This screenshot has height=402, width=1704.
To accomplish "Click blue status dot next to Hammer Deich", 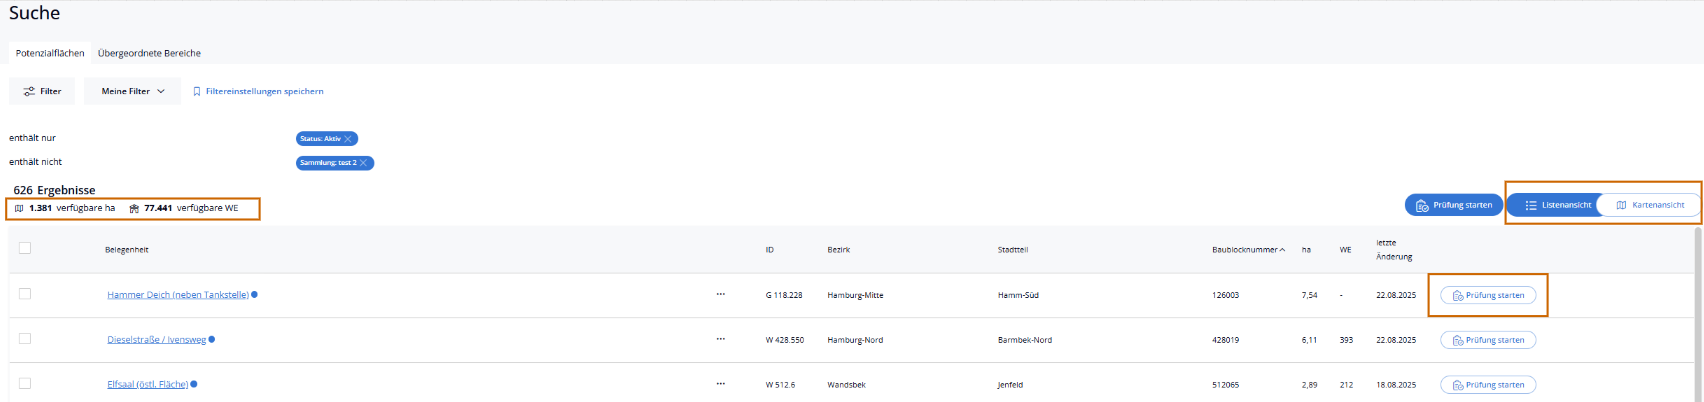I will 255,295.
